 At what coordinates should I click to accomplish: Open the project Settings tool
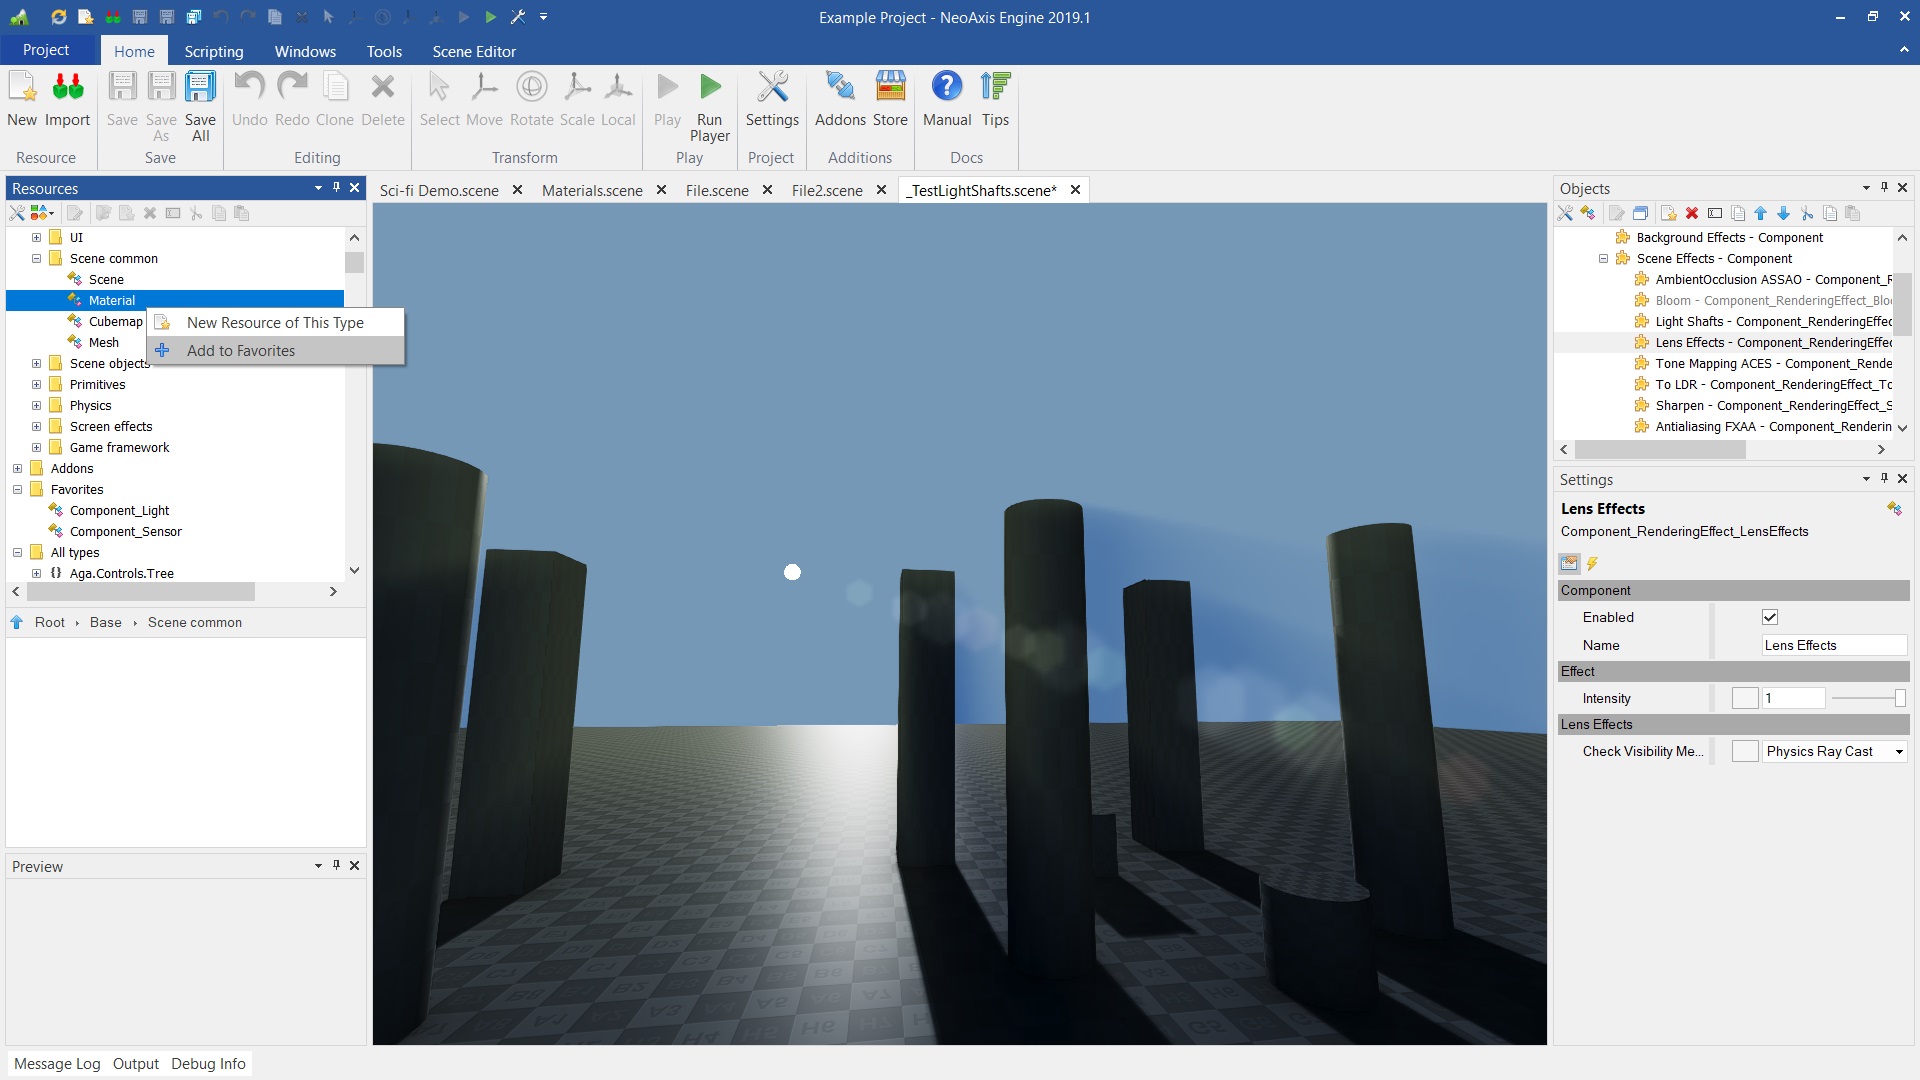[x=772, y=88]
